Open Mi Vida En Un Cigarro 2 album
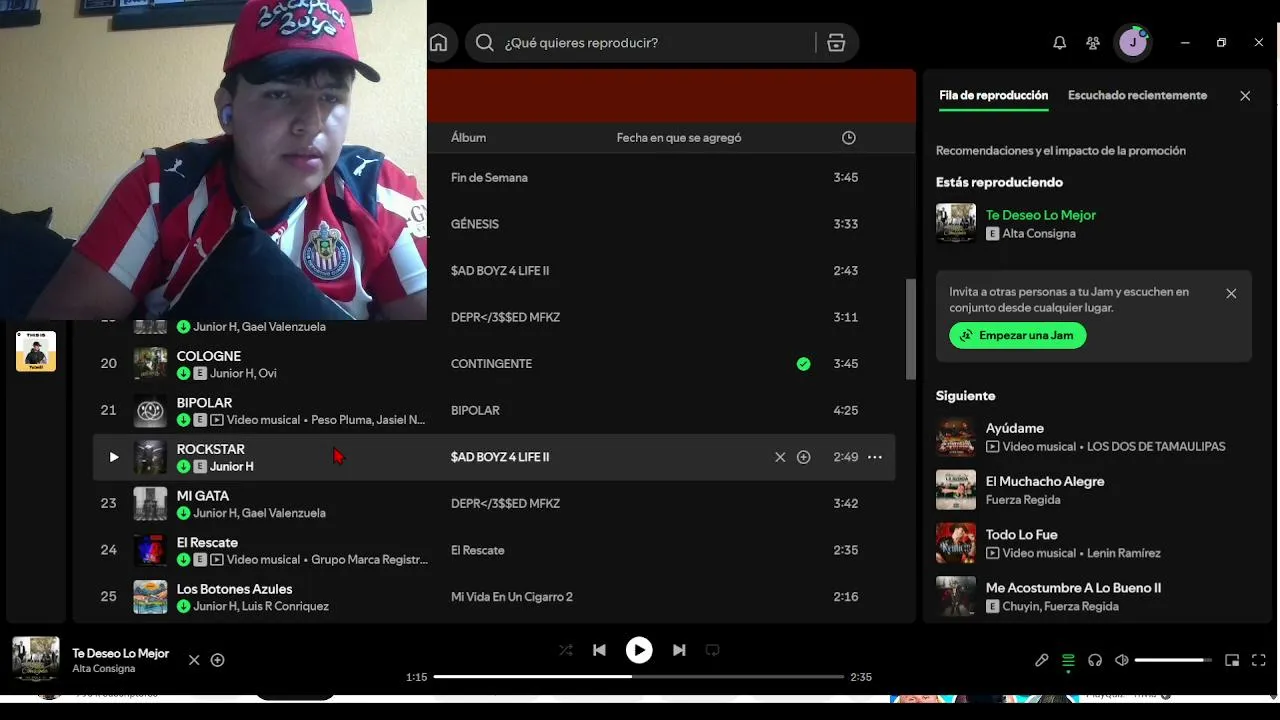This screenshot has height=720, width=1280. [512, 597]
